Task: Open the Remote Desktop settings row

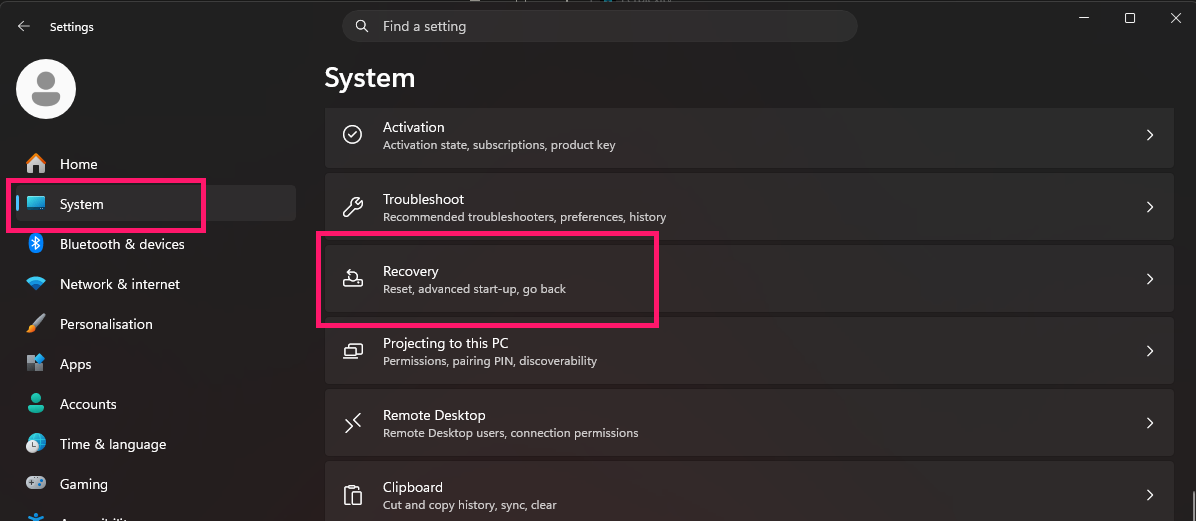Action: pyautogui.click(x=749, y=423)
